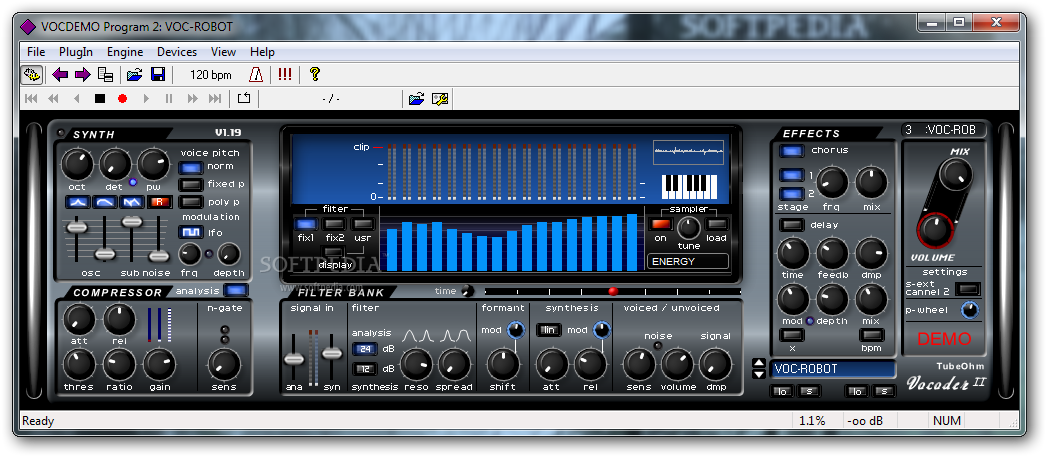Screen dimensions: 1047x457
Task: Click the mini keyboard in display
Action: 689,186
